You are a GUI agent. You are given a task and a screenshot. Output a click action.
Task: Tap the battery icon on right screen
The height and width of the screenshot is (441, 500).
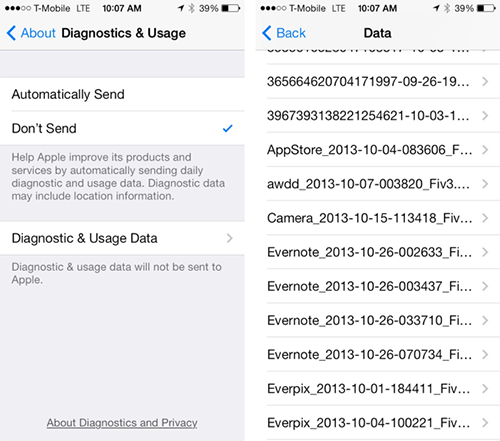click(x=486, y=8)
